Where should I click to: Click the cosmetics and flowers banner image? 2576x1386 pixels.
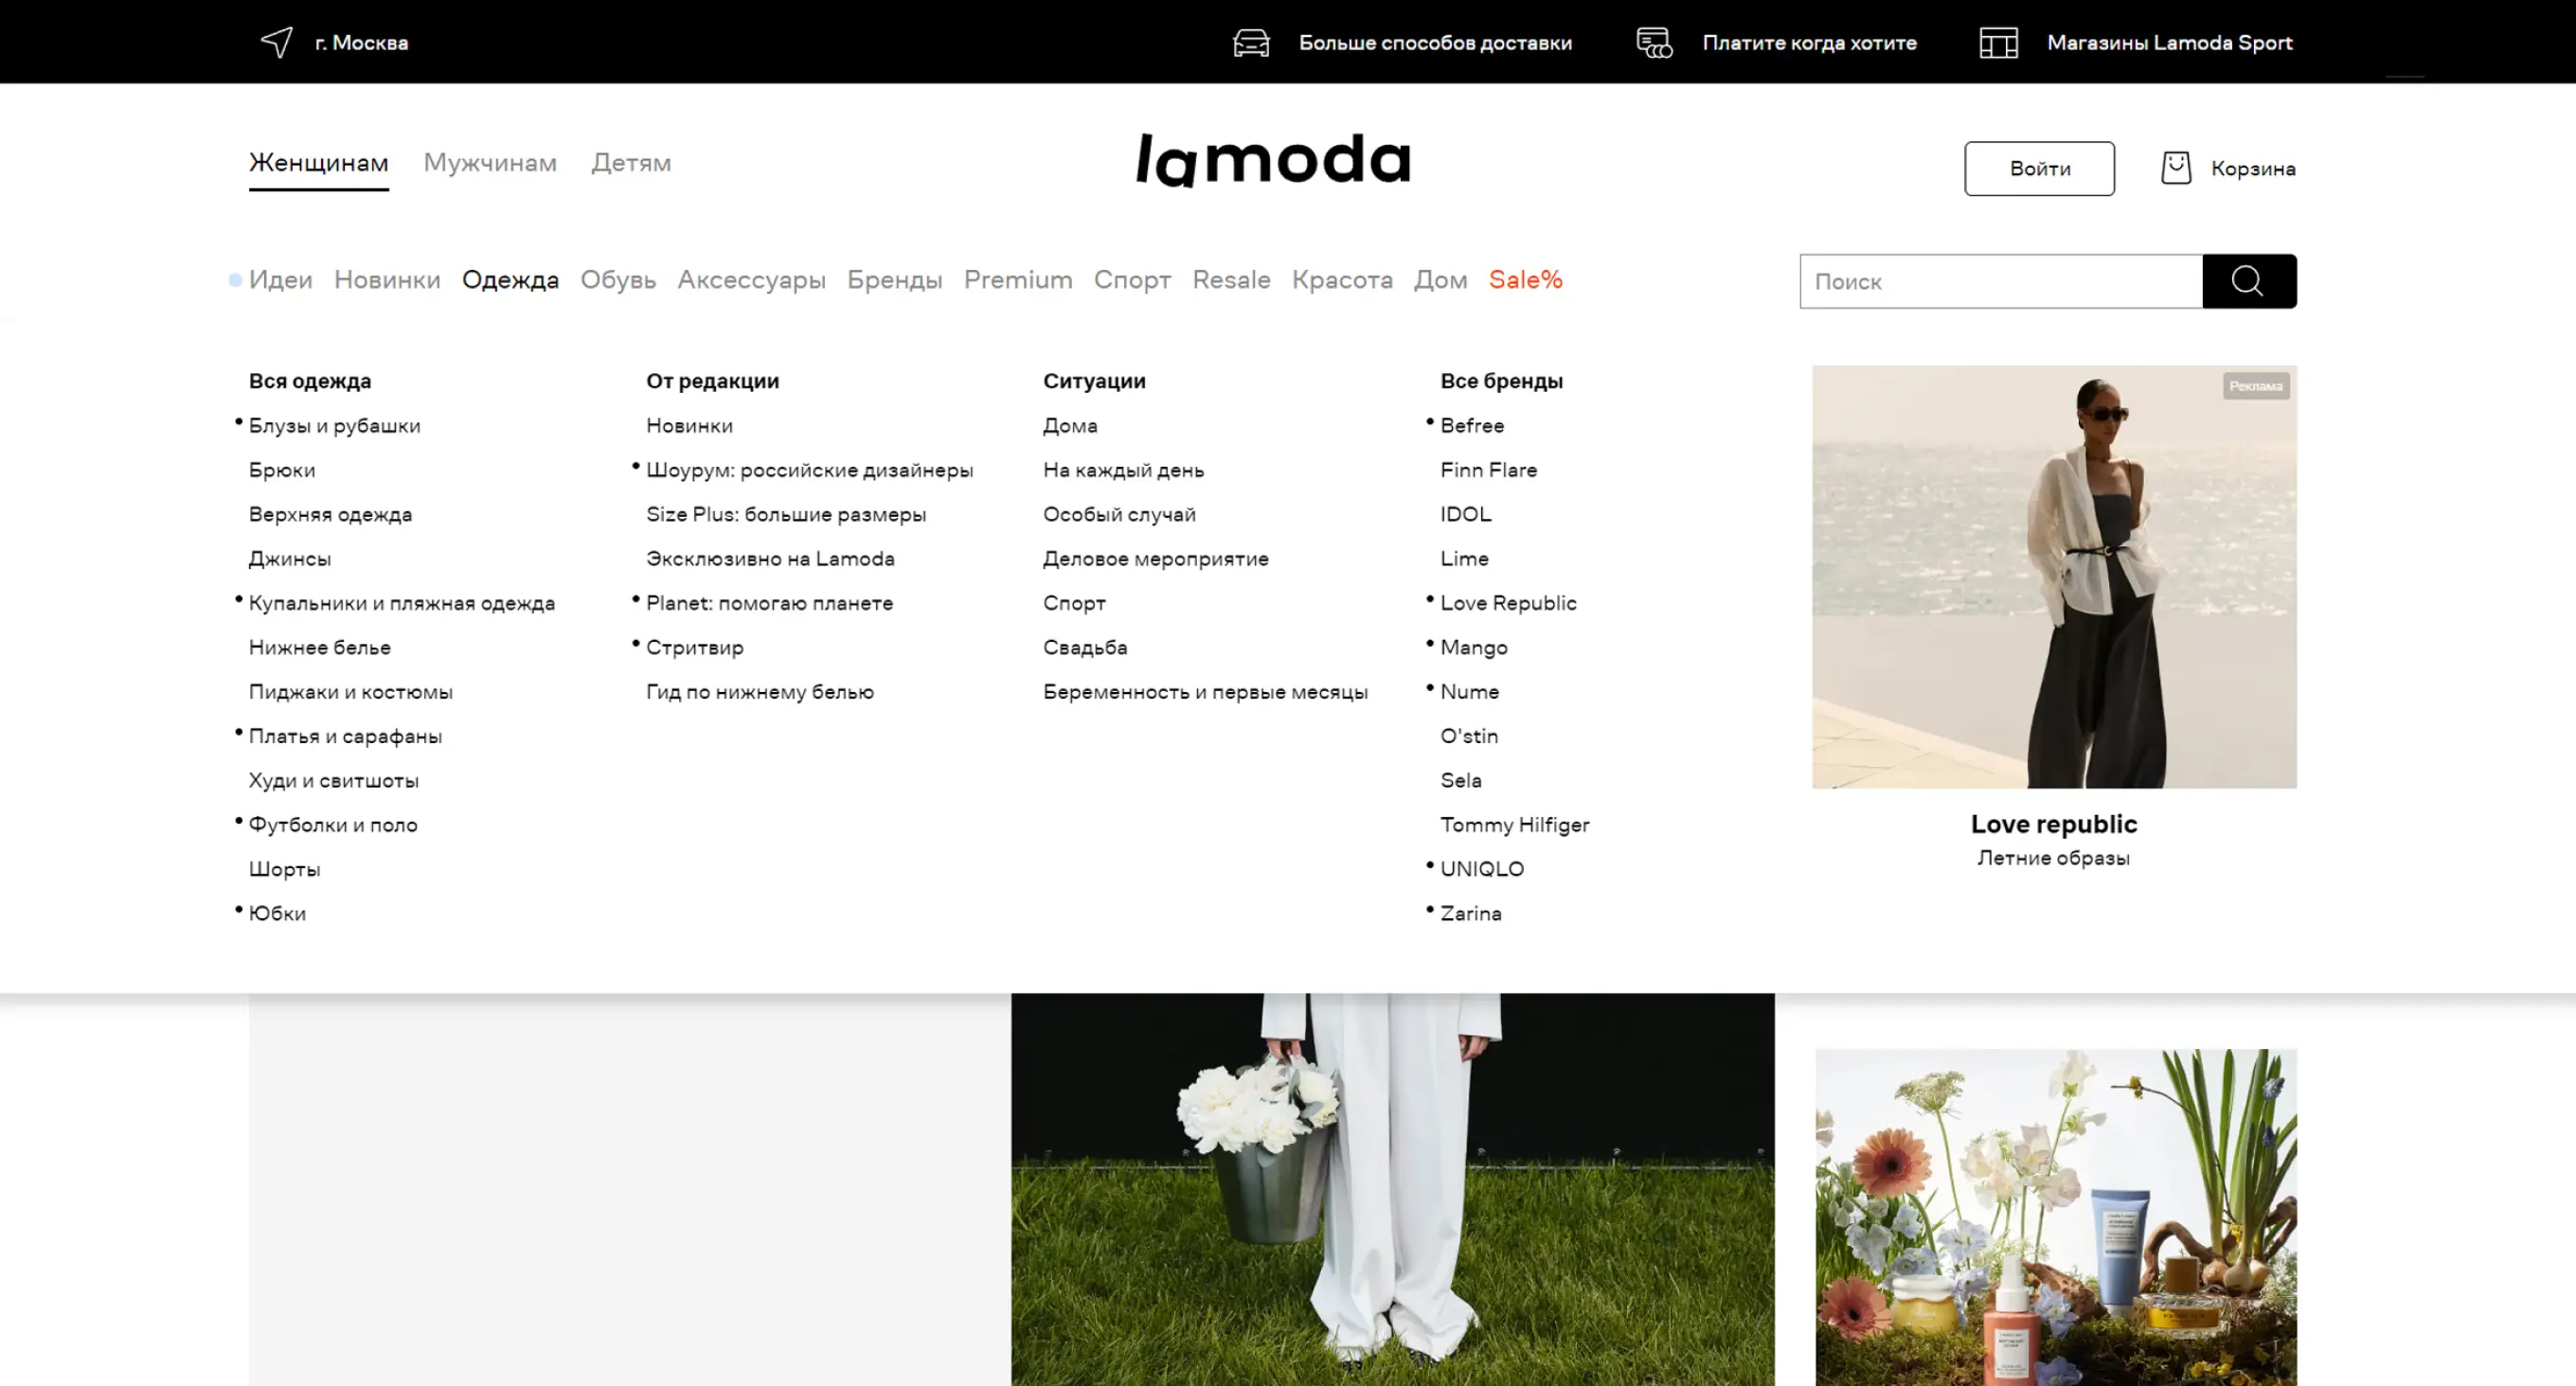point(2055,1215)
